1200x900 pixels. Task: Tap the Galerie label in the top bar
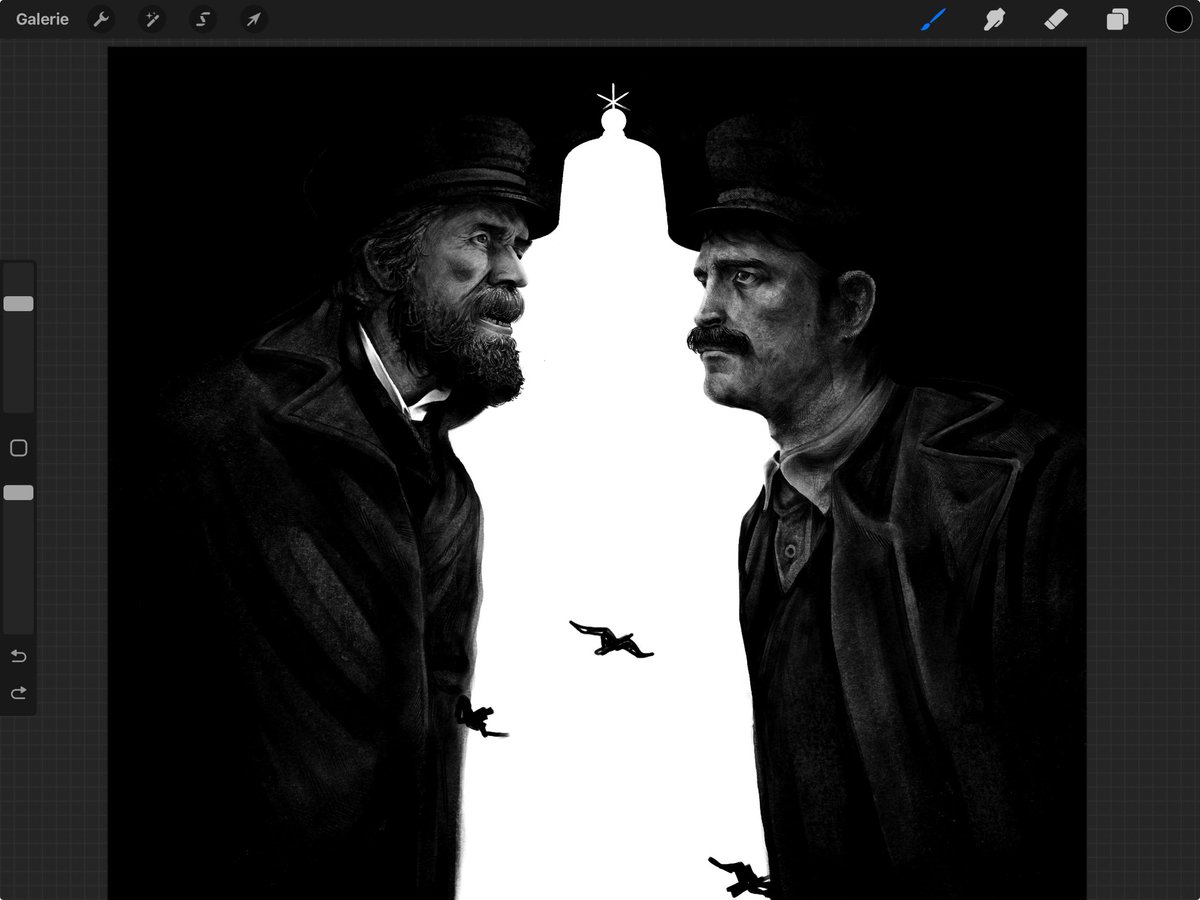tap(42, 18)
